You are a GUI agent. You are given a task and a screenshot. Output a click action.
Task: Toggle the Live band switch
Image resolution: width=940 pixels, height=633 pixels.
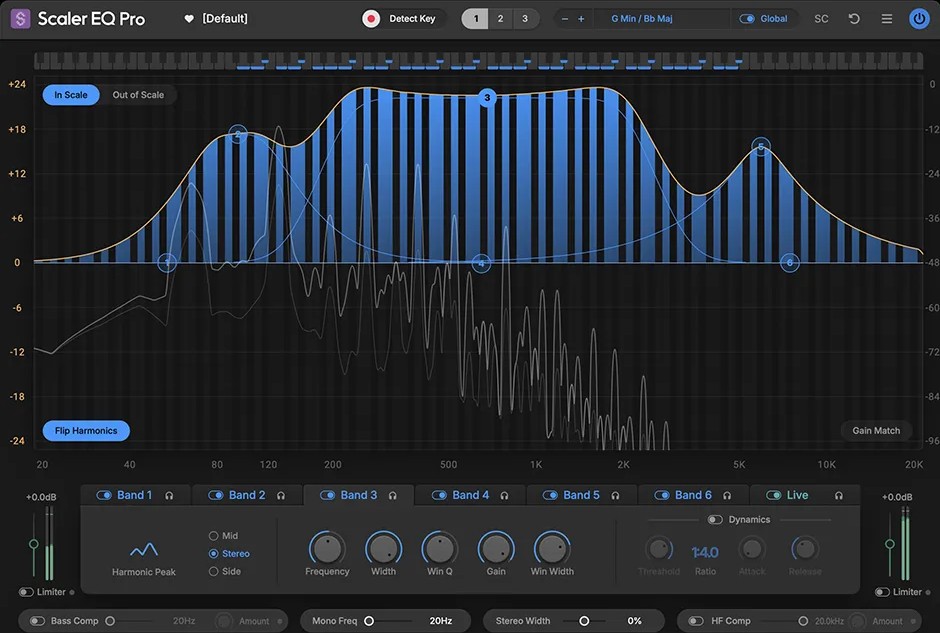(x=773, y=495)
